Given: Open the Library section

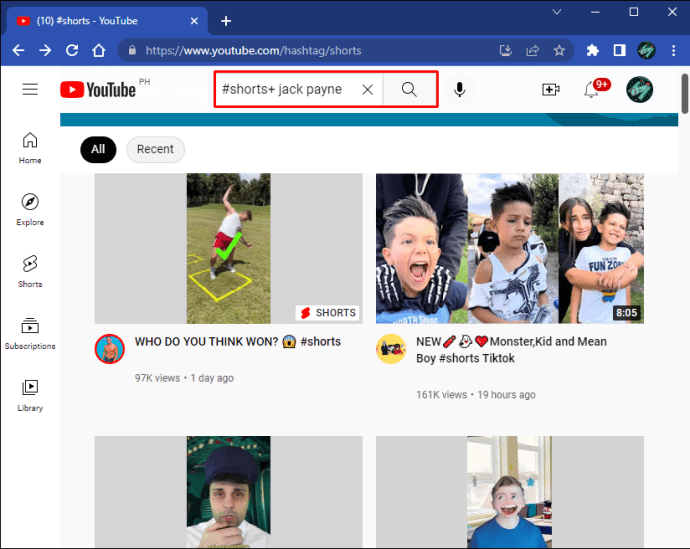Looking at the screenshot, I should [x=30, y=395].
